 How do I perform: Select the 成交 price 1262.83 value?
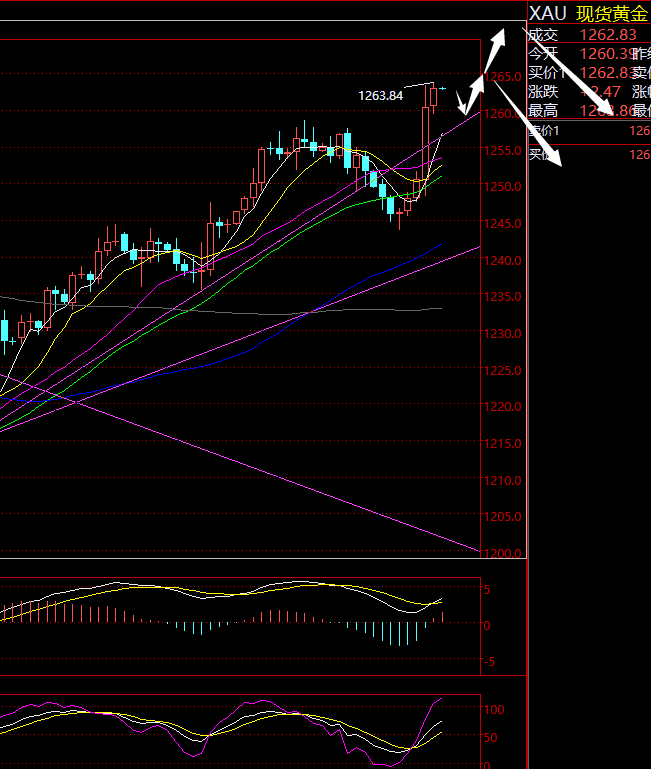click(608, 34)
